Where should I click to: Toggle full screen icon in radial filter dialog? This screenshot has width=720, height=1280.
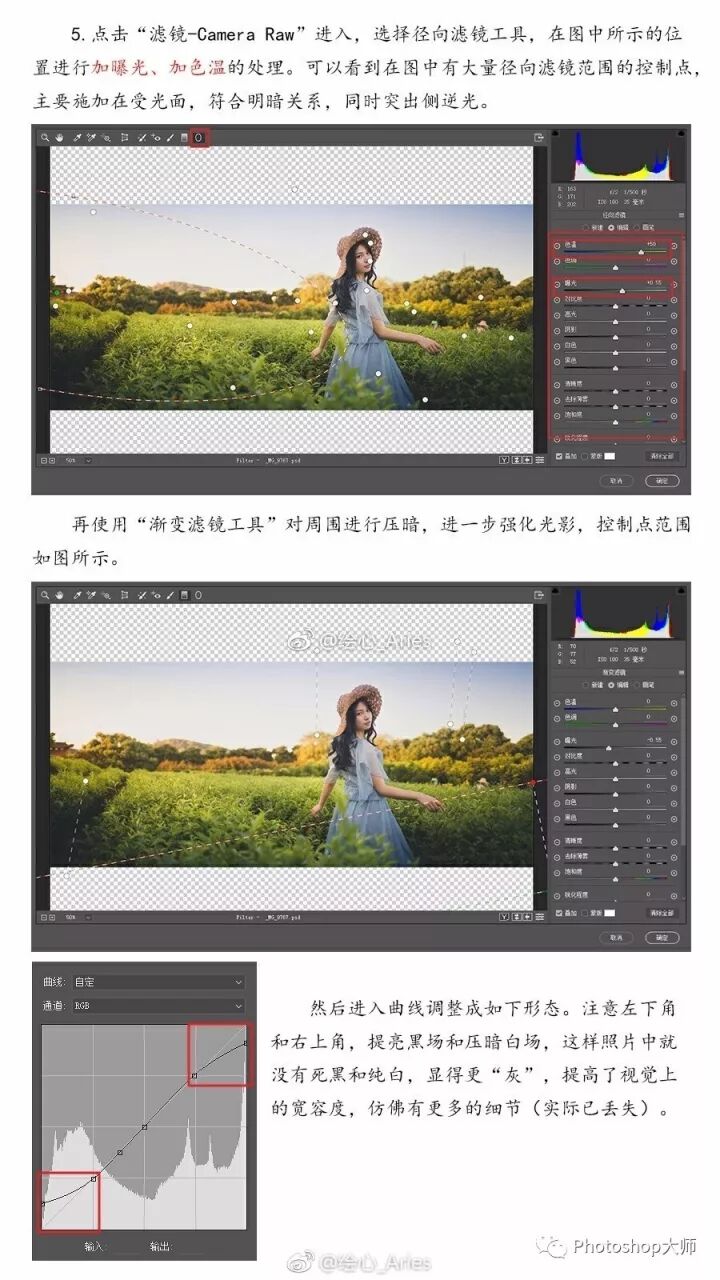[539, 137]
